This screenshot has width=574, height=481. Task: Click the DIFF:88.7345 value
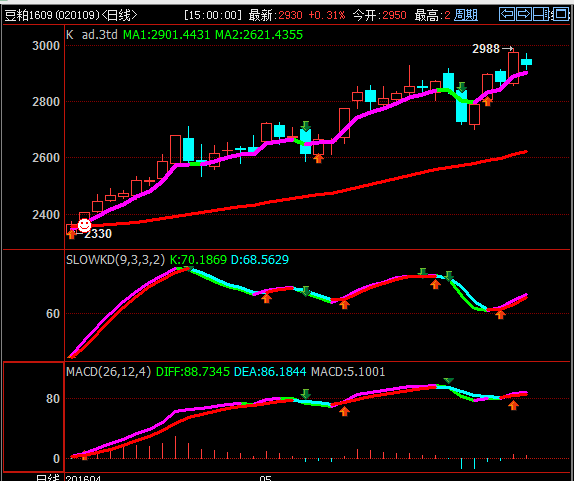193,372
